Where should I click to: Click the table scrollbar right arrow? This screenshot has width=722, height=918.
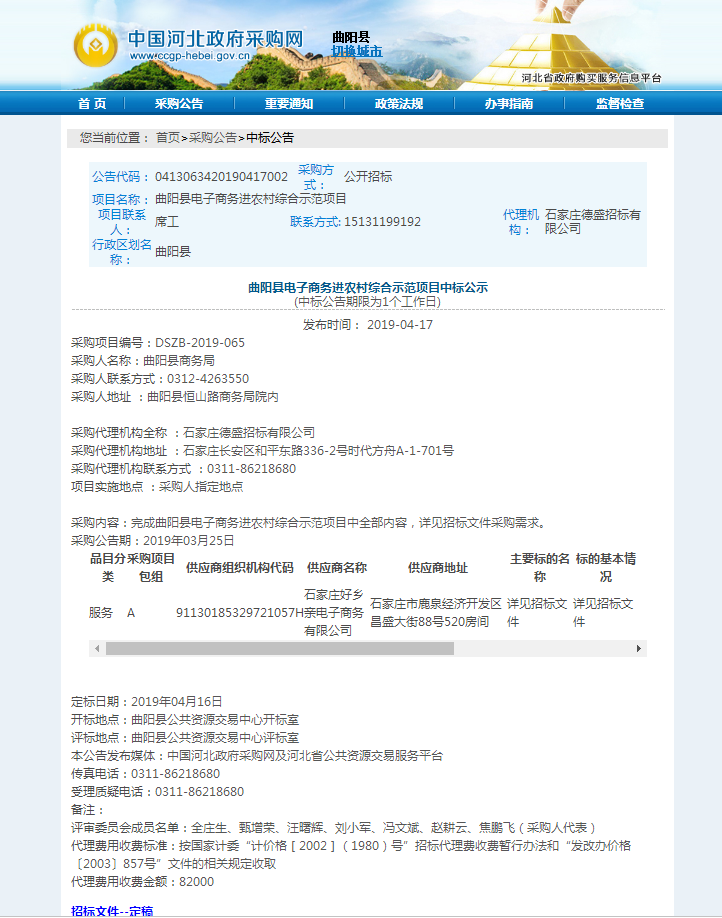pyautogui.click(x=639, y=649)
